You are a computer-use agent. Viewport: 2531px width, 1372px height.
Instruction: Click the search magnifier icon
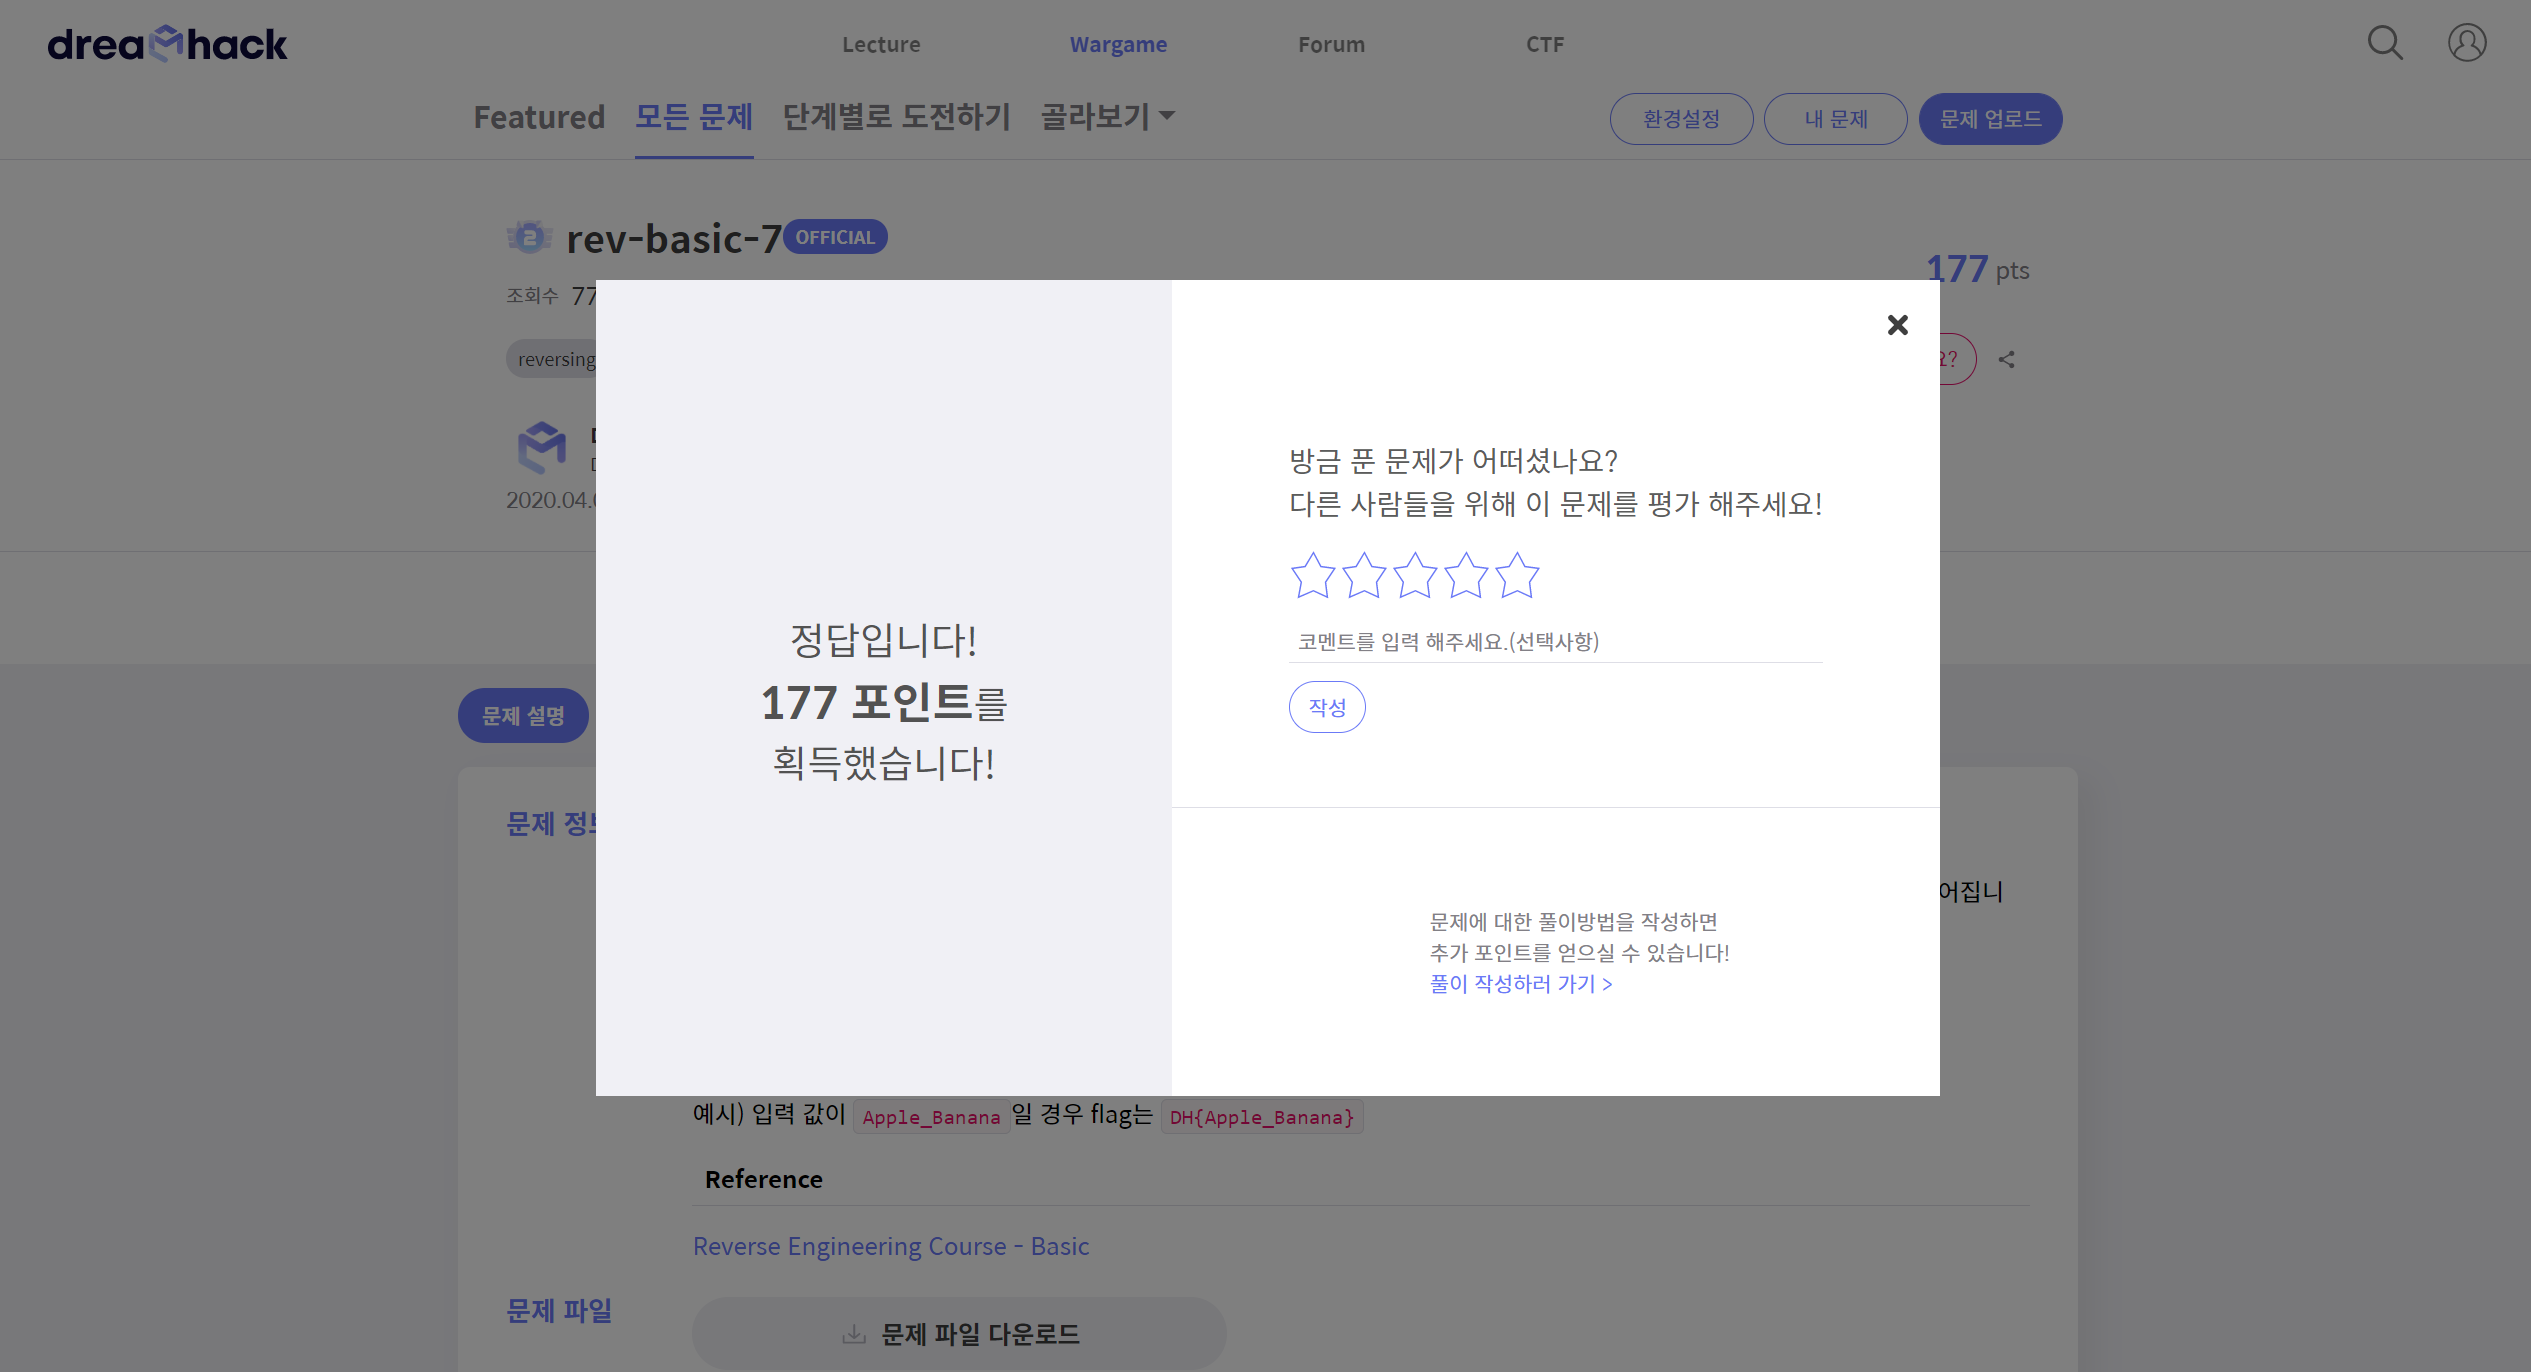tap(2384, 43)
